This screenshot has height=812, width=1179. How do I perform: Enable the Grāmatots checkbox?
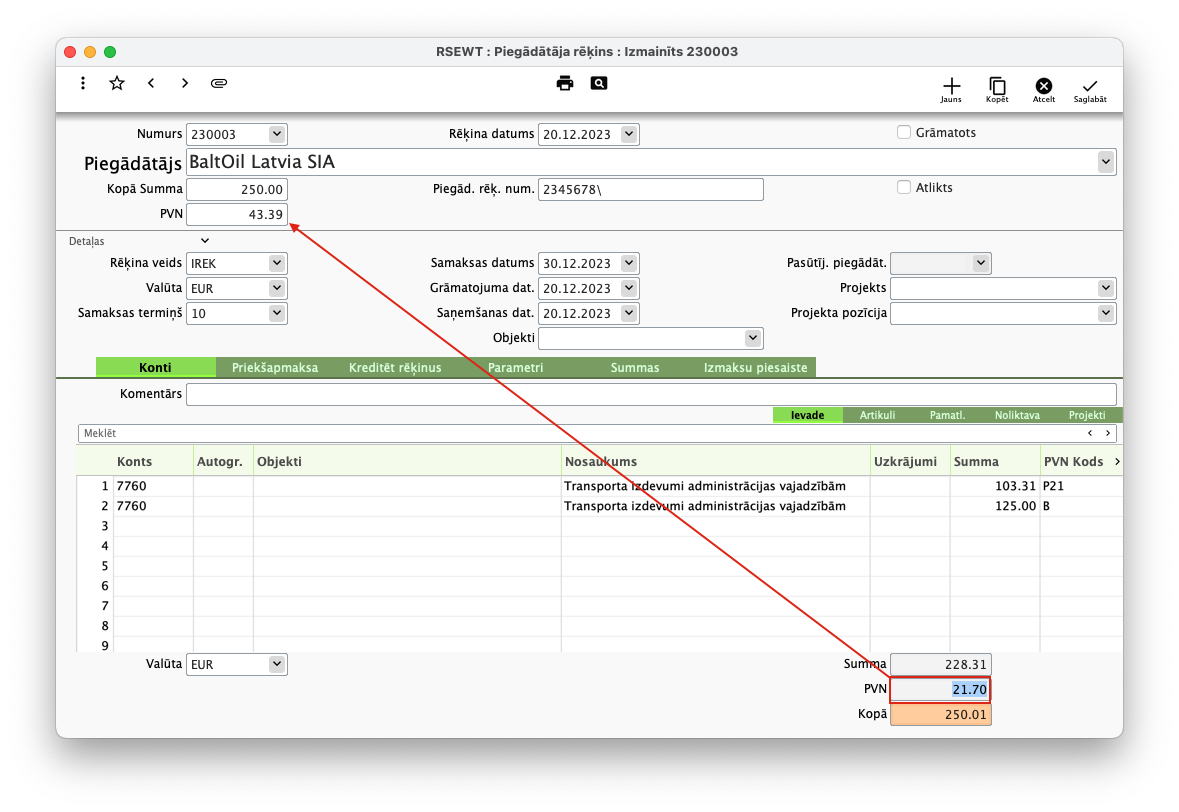click(x=904, y=133)
